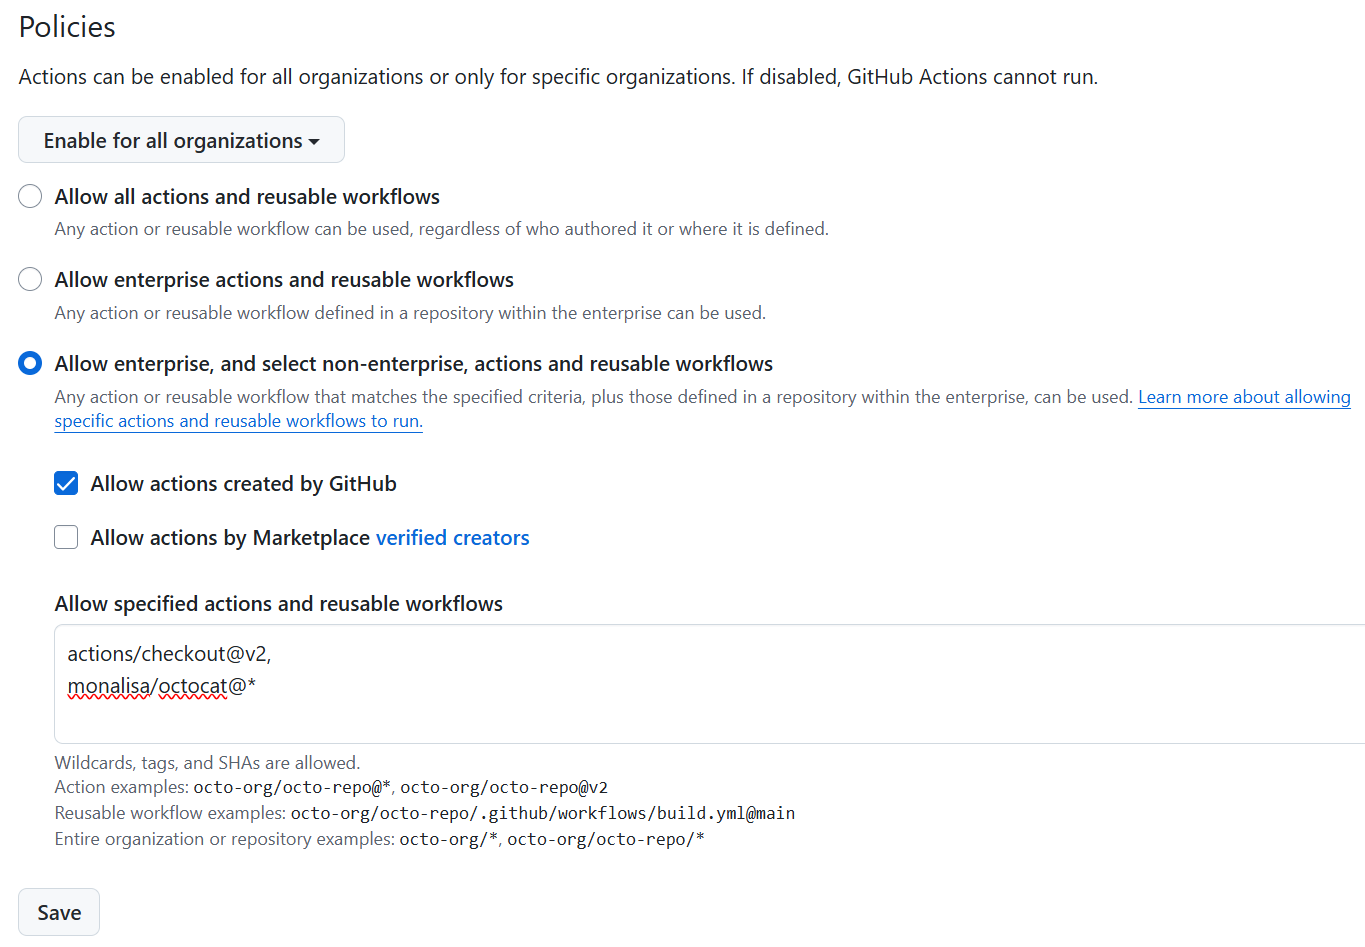1365x947 pixels.
Task: Click the caret on the policy enable button
Action: click(316, 141)
